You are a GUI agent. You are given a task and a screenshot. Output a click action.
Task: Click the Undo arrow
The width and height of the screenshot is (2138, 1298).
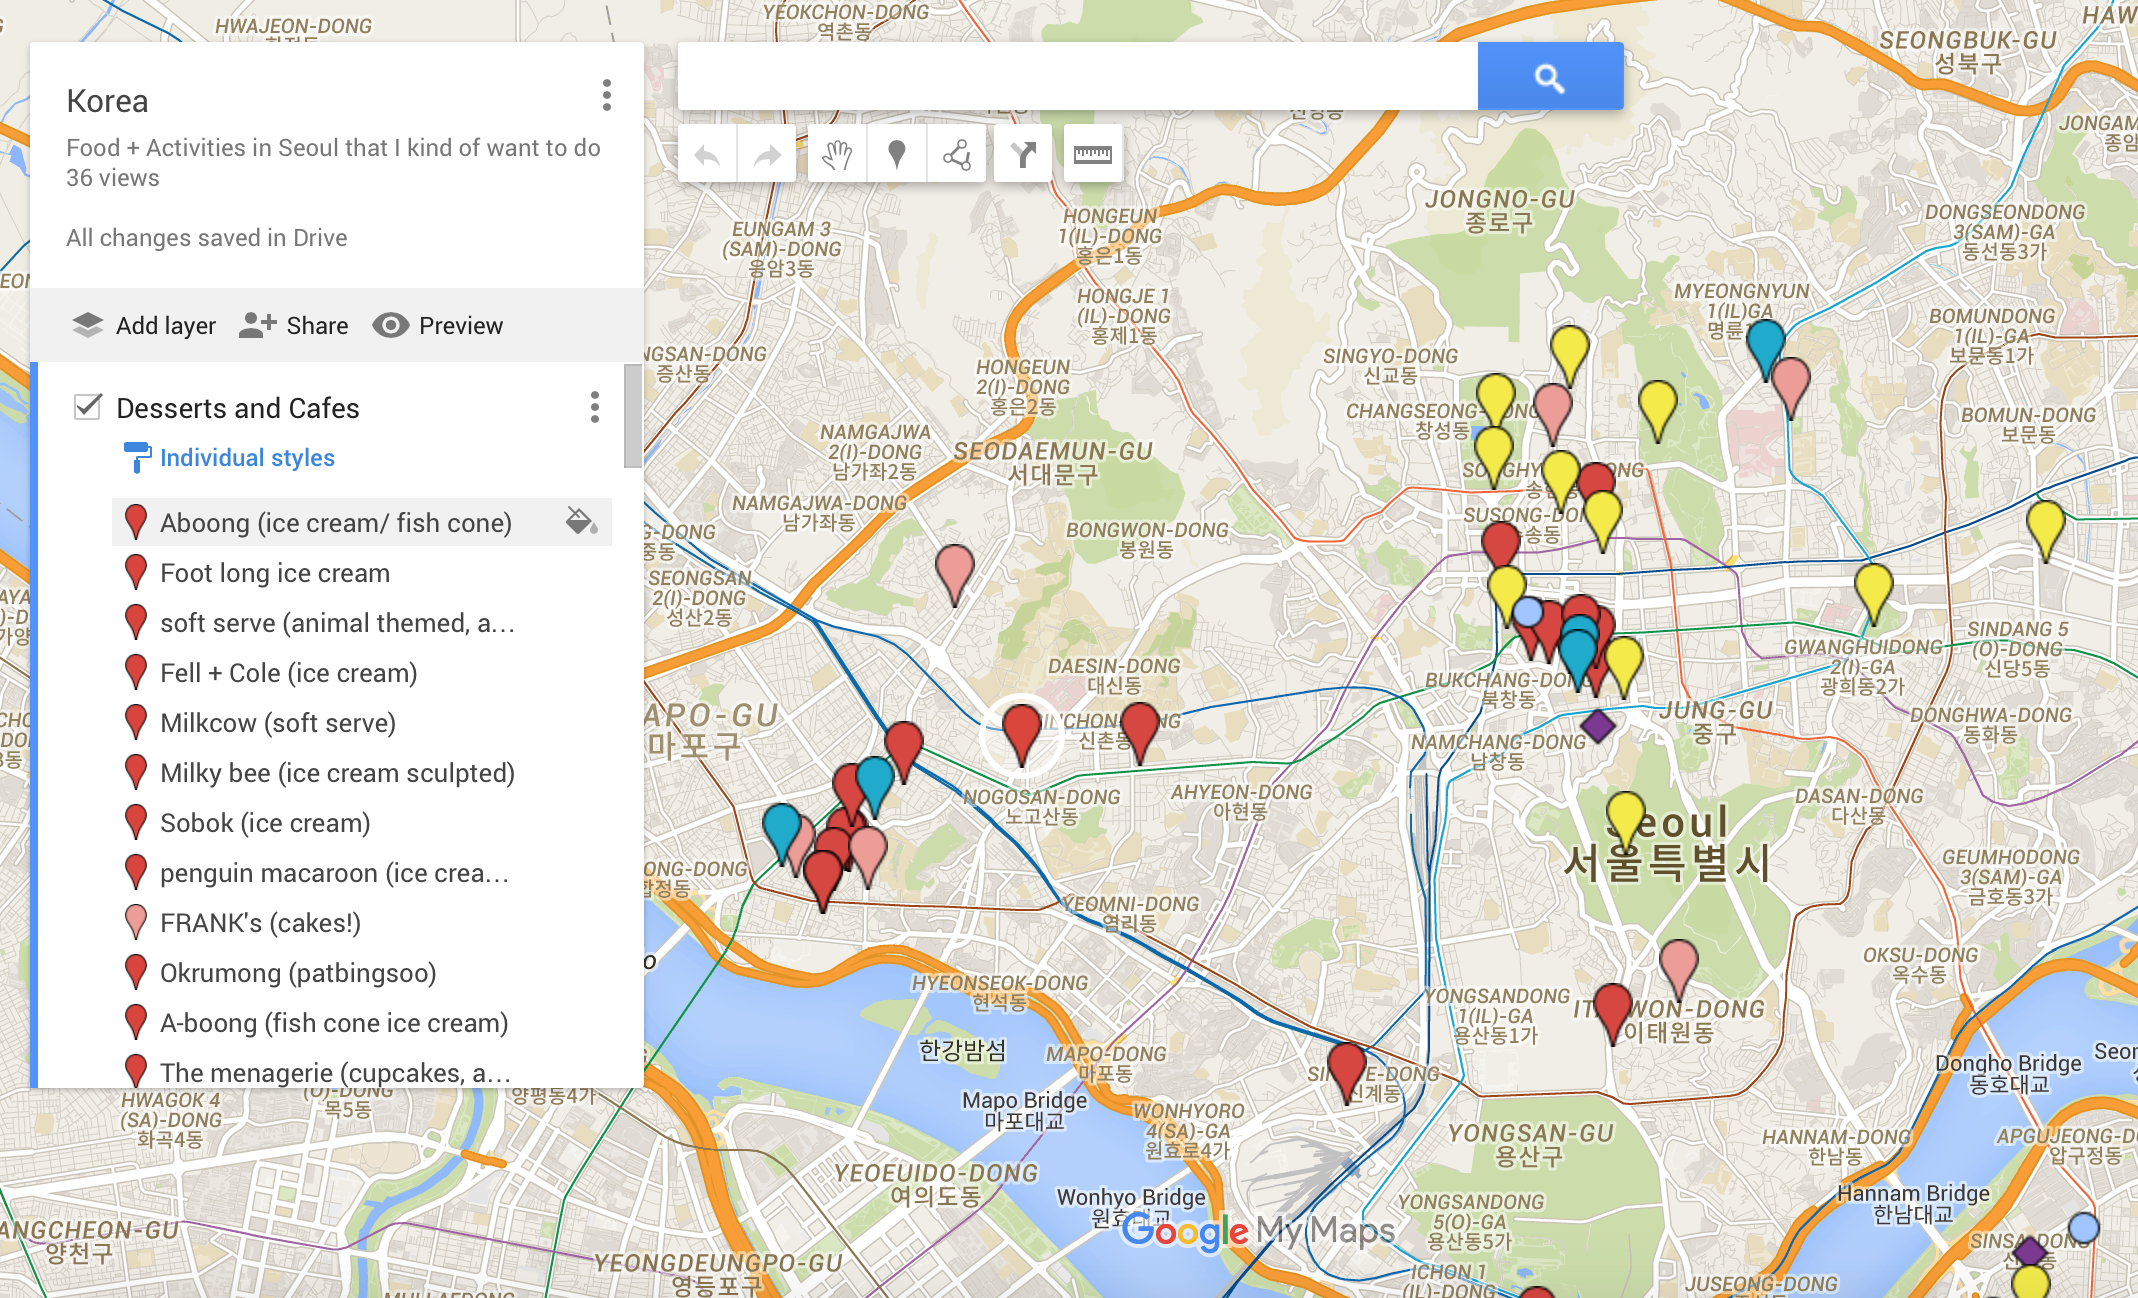[706, 153]
